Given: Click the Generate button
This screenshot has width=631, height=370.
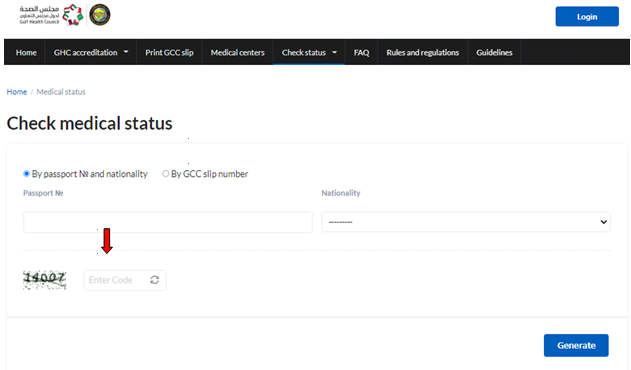Looking at the screenshot, I should coord(576,345).
